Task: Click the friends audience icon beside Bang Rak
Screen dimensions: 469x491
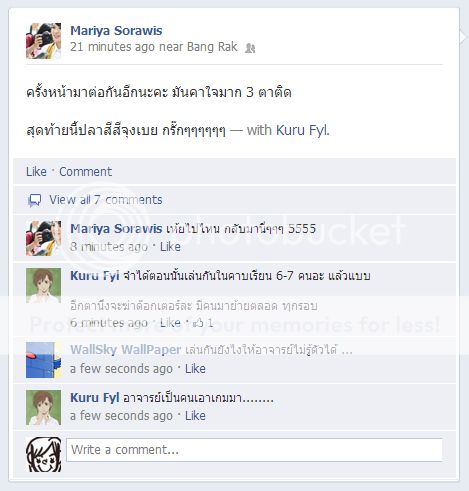Action: (250, 48)
